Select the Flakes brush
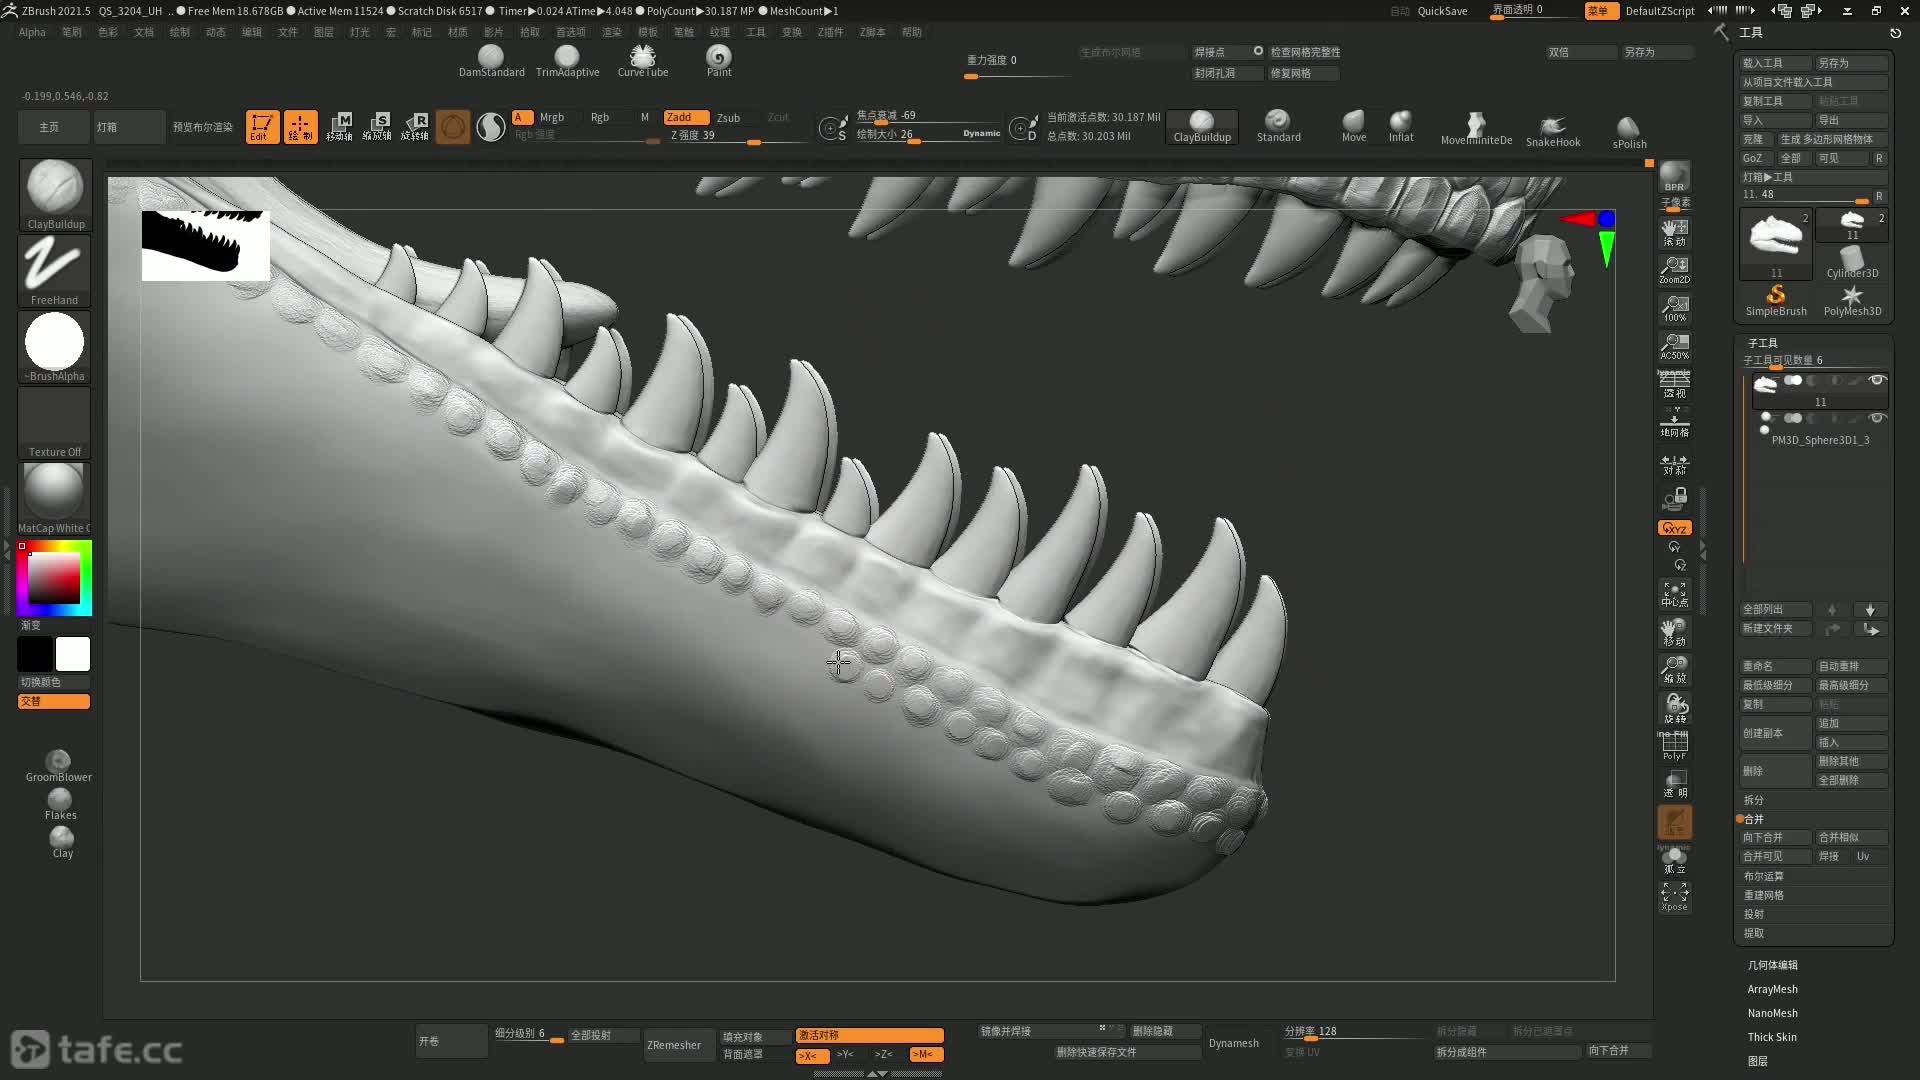Viewport: 1920px width, 1080px height. pos(60,804)
